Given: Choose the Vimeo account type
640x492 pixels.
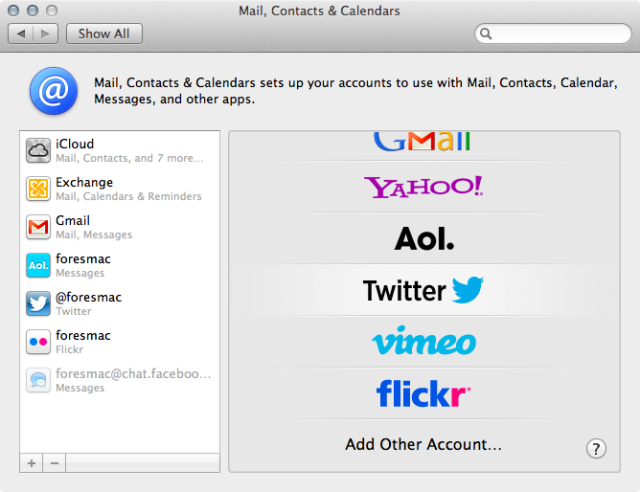Looking at the screenshot, I should click(x=424, y=341).
